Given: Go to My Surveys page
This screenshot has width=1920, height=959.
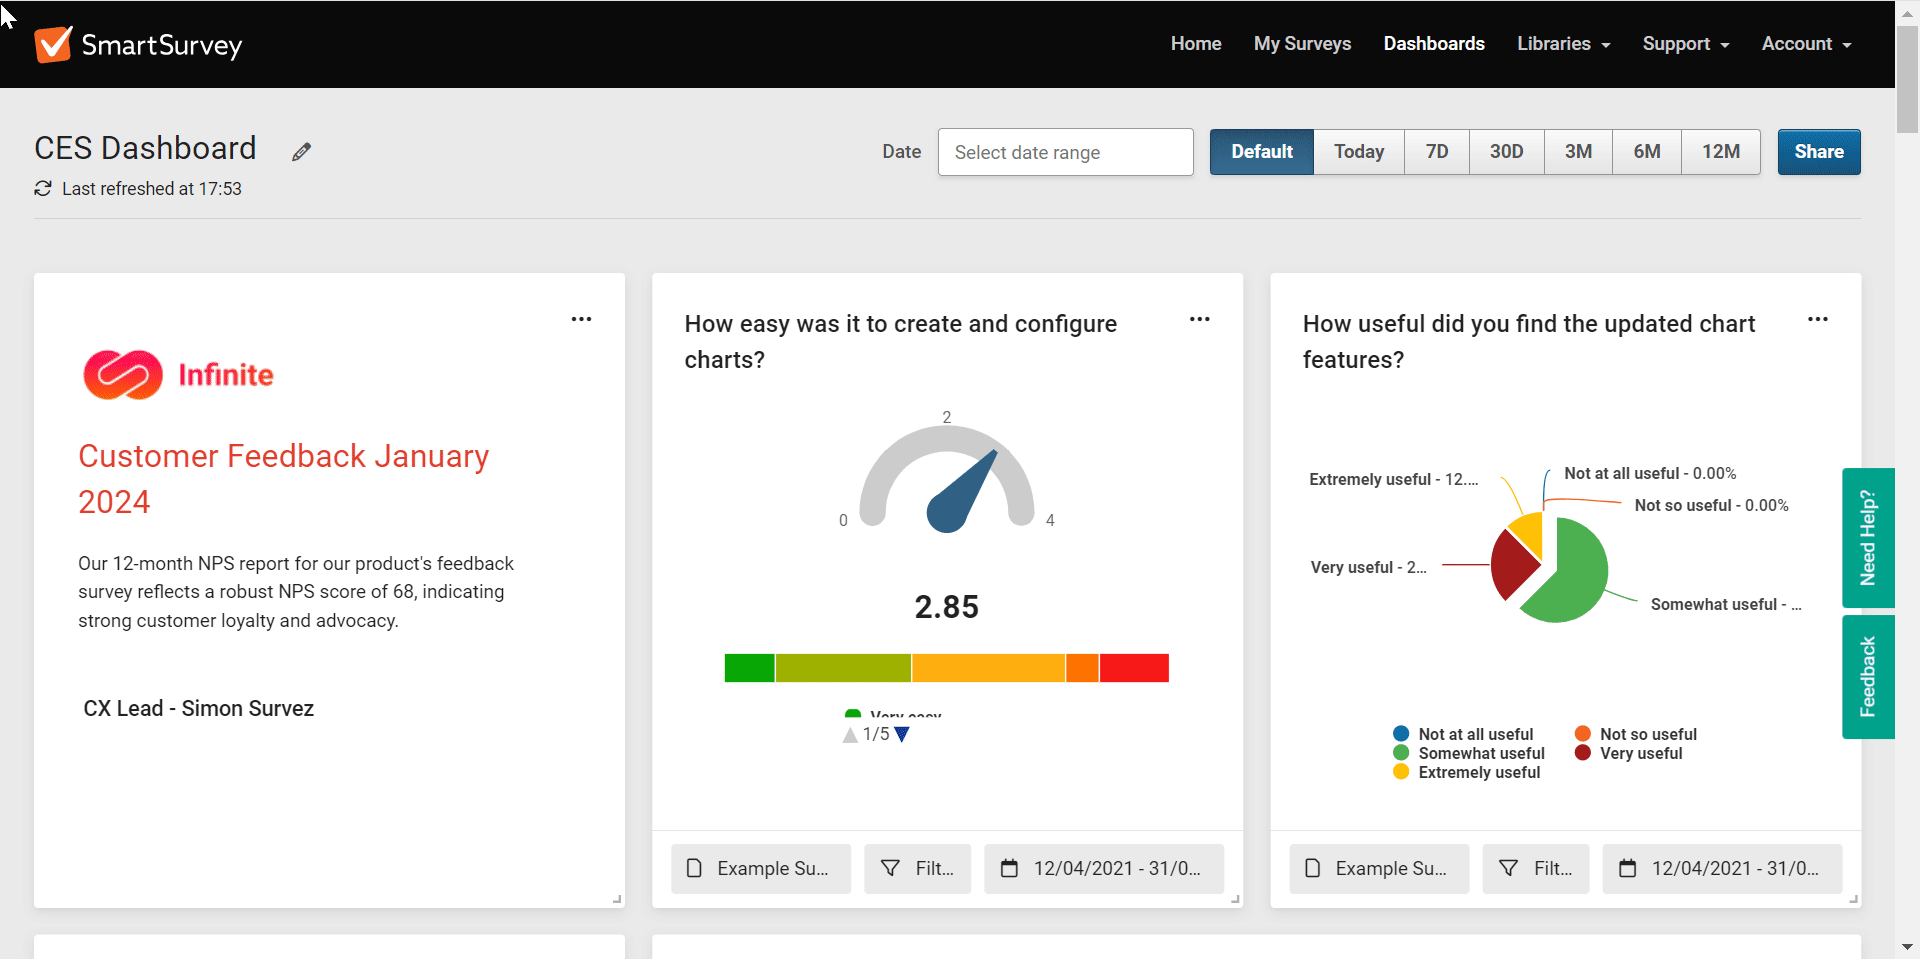Looking at the screenshot, I should point(1302,44).
